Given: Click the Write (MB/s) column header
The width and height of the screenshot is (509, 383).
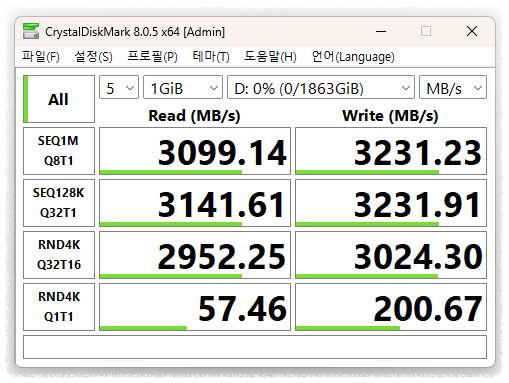Looking at the screenshot, I should [x=390, y=116].
